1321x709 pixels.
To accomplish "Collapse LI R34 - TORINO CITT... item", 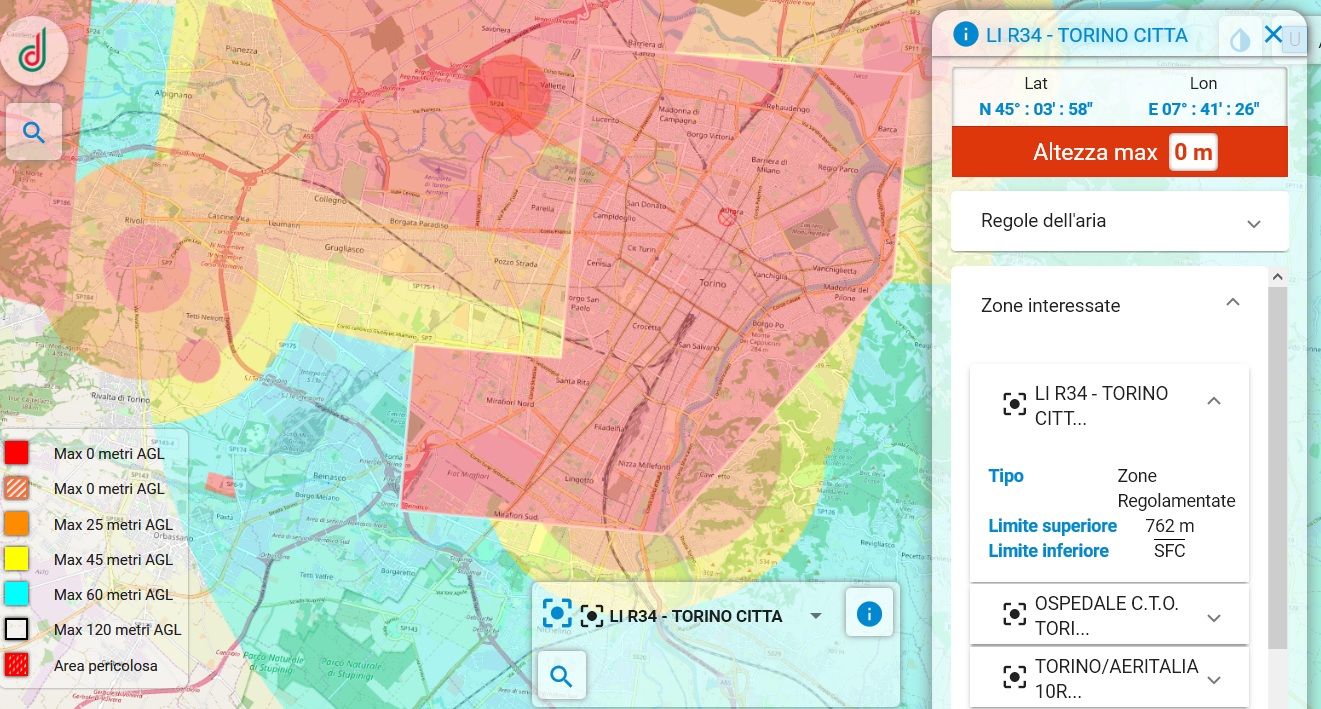I will [x=1214, y=401].
